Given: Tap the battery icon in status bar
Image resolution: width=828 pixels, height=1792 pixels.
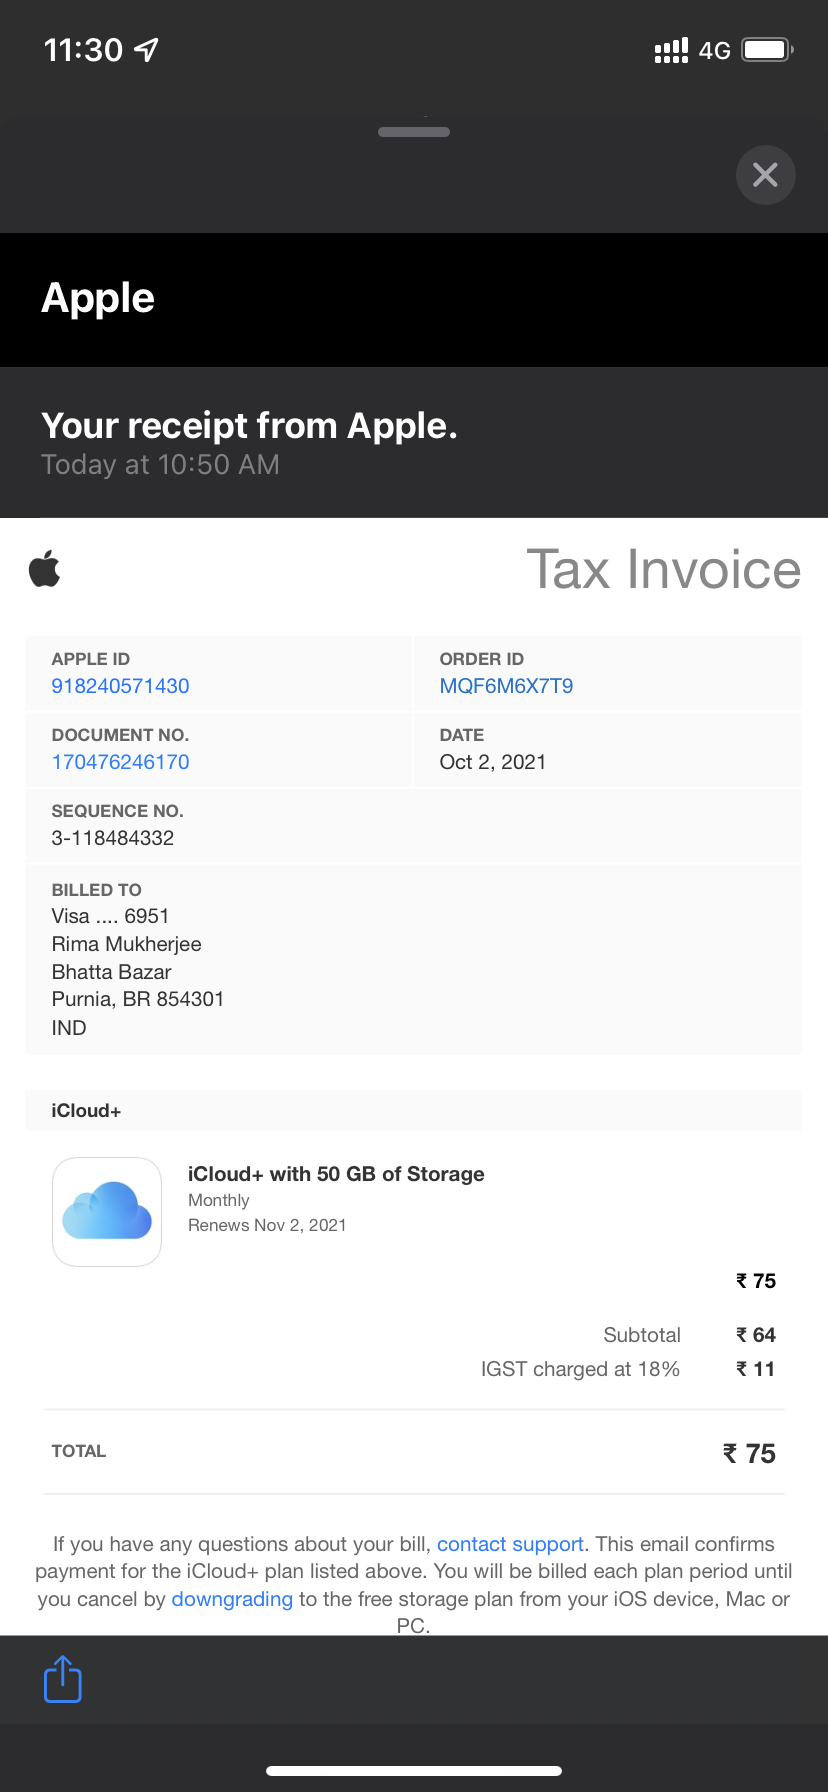Looking at the screenshot, I should [x=766, y=50].
